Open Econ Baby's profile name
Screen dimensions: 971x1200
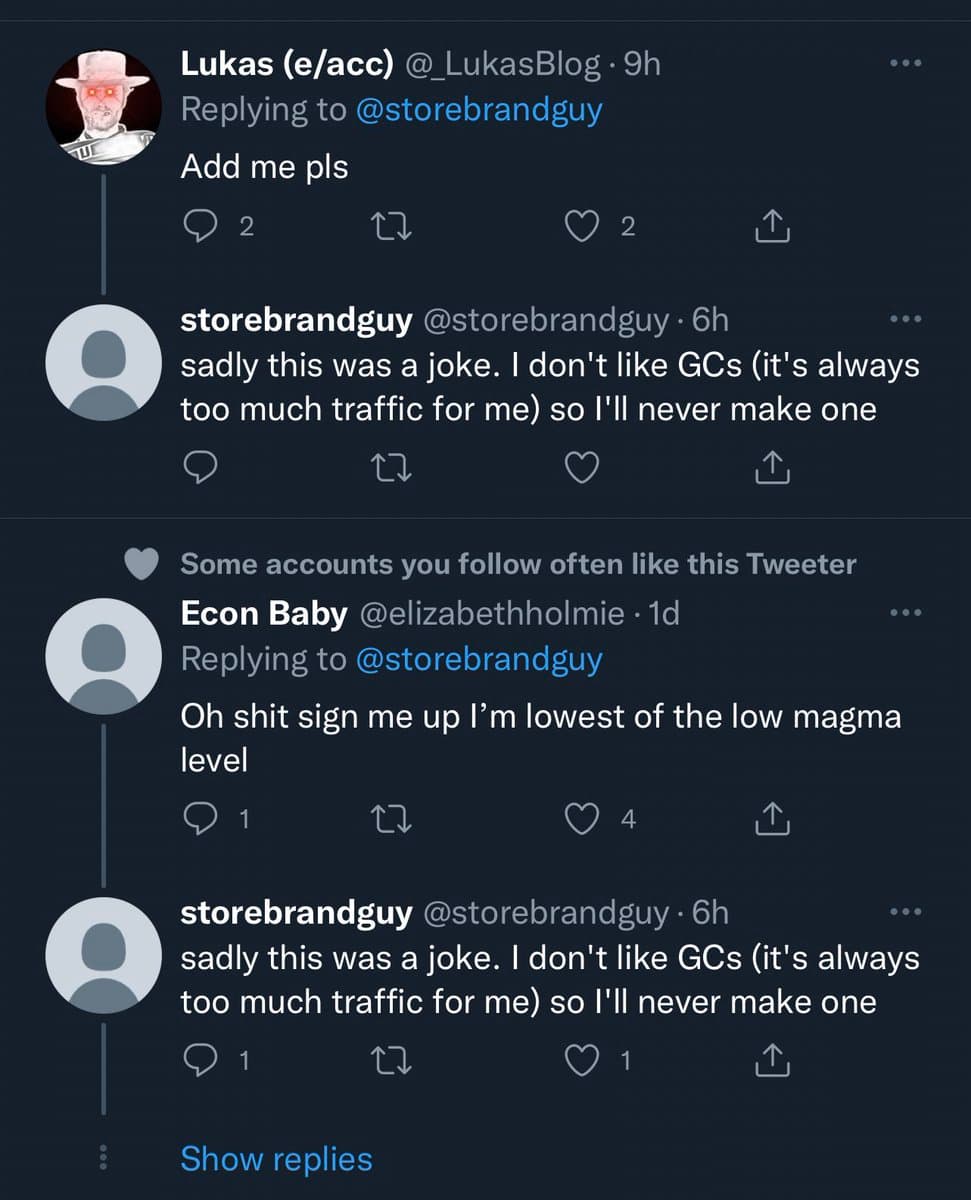point(263,613)
